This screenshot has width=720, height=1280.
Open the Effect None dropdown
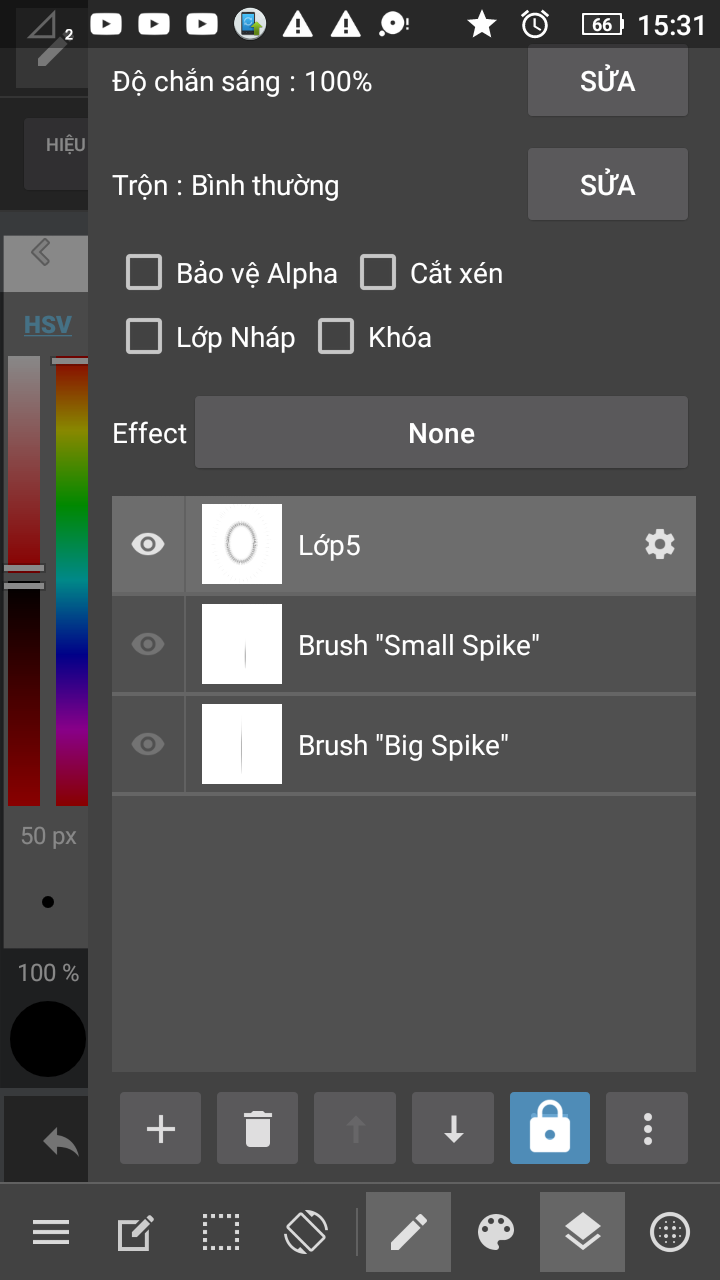[x=441, y=433]
